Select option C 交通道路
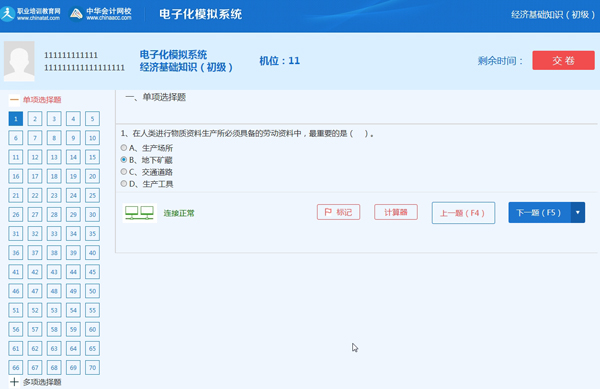Screen dimensions: 600x389 coord(124,172)
